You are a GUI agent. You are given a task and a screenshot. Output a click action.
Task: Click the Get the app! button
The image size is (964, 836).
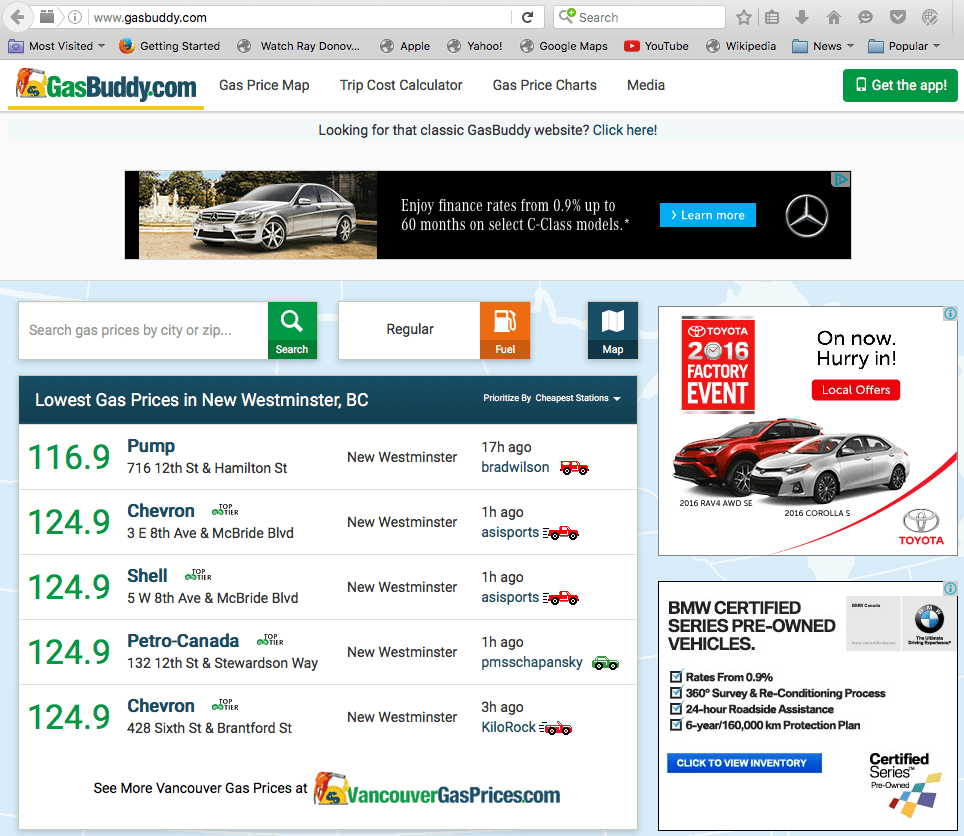click(900, 85)
